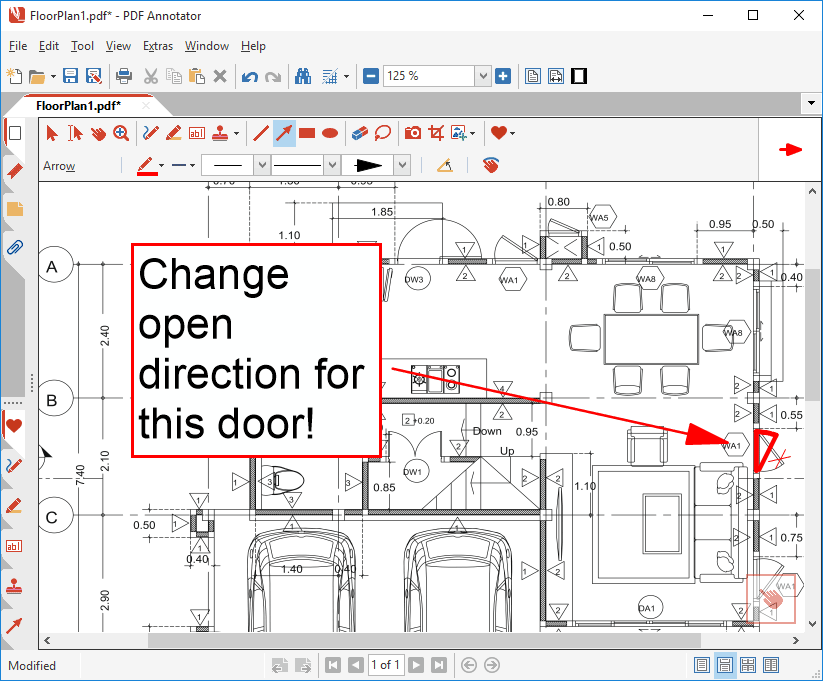
Task: Select the Eraser tool
Action: [x=360, y=133]
